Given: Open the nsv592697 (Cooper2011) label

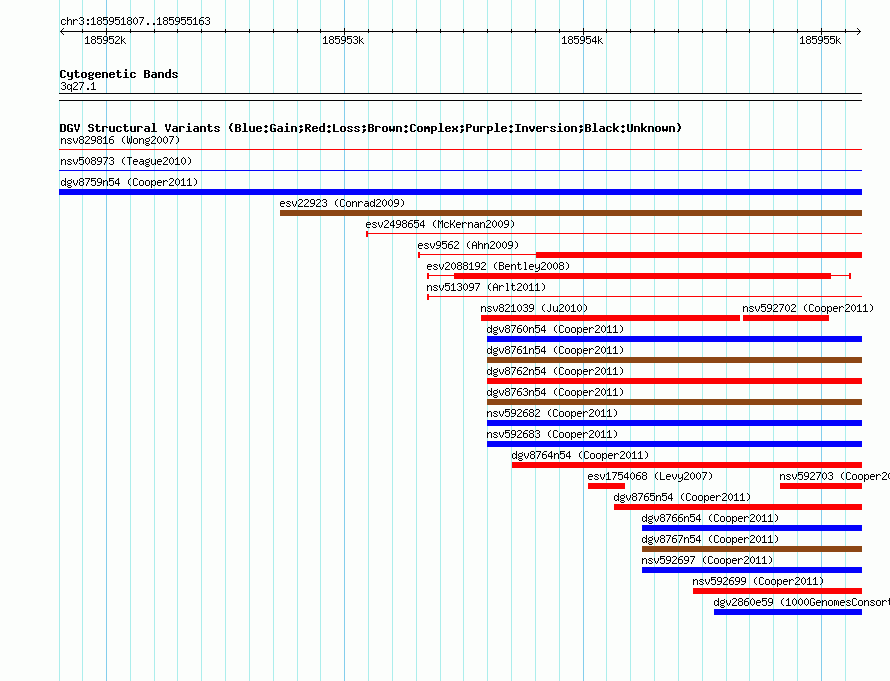Looking at the screenshot, I should 707,560.
